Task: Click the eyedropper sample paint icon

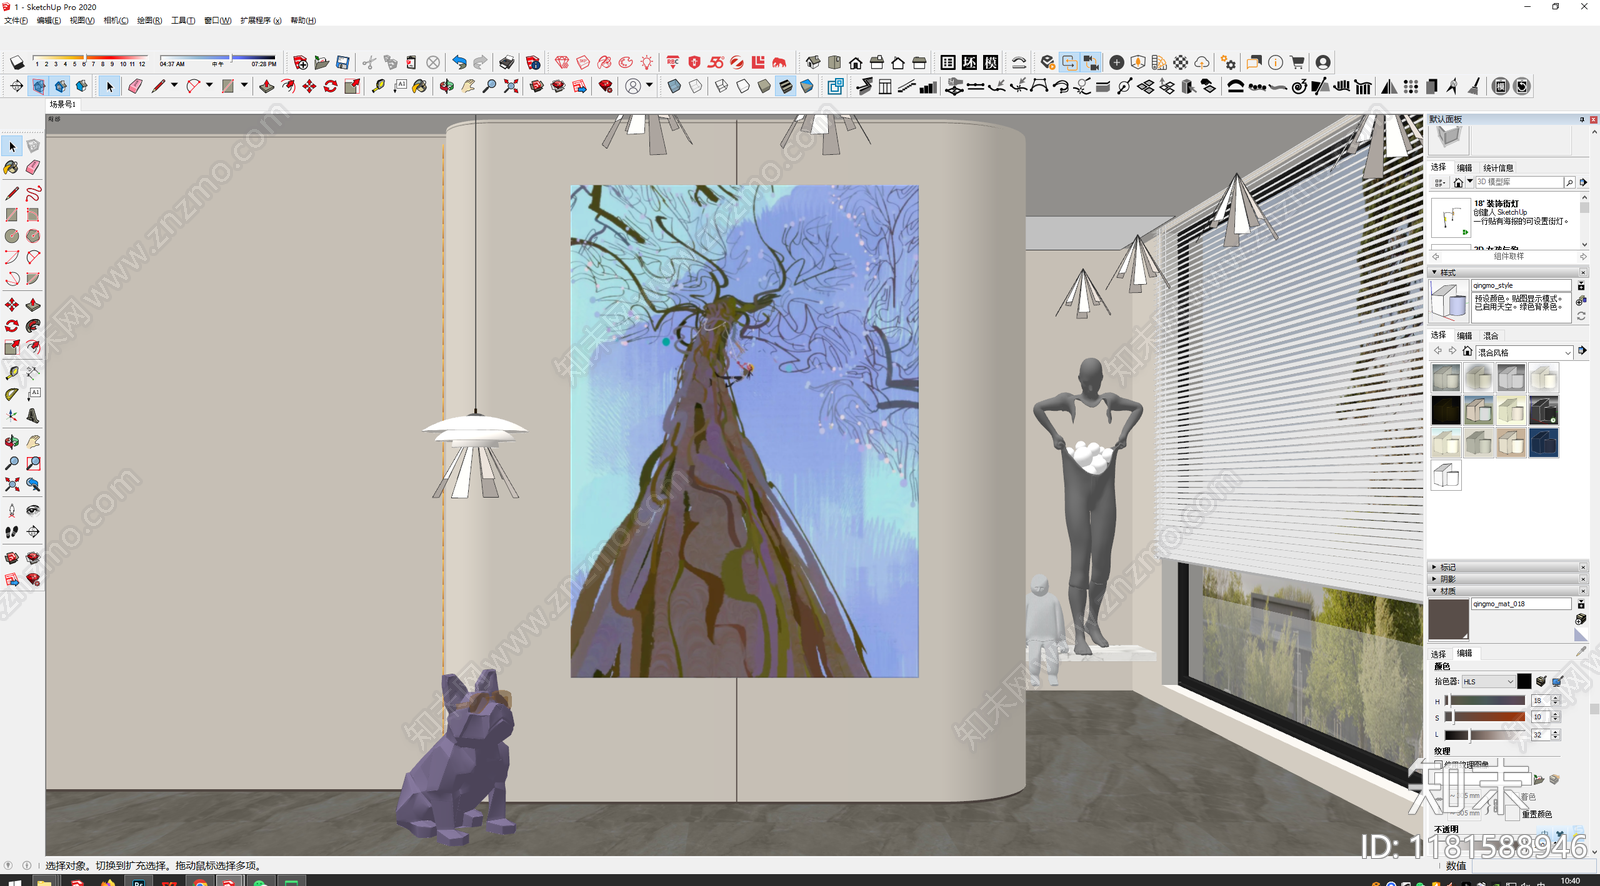Action: [1581, 651]
